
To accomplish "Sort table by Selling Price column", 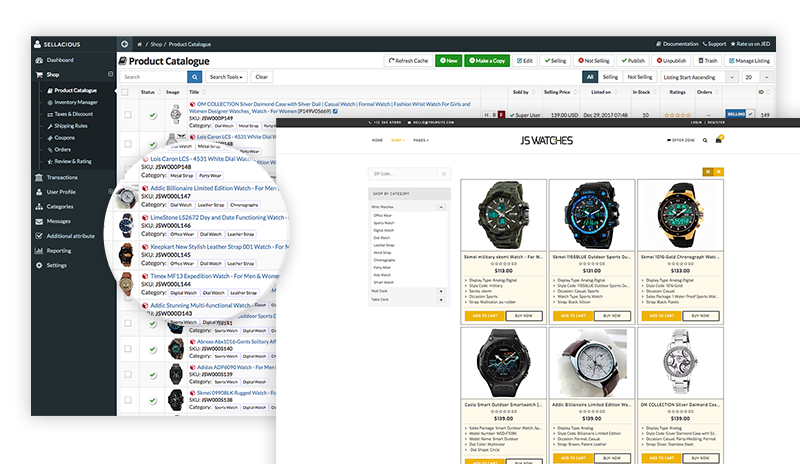I will point(560,92).
